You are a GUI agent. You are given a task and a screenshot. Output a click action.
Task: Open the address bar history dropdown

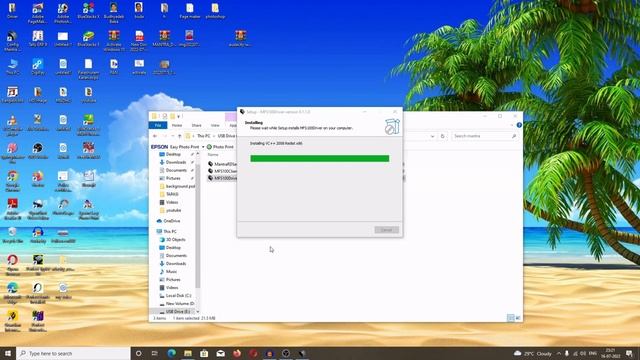pyautogui.click(x=432, y=136)
